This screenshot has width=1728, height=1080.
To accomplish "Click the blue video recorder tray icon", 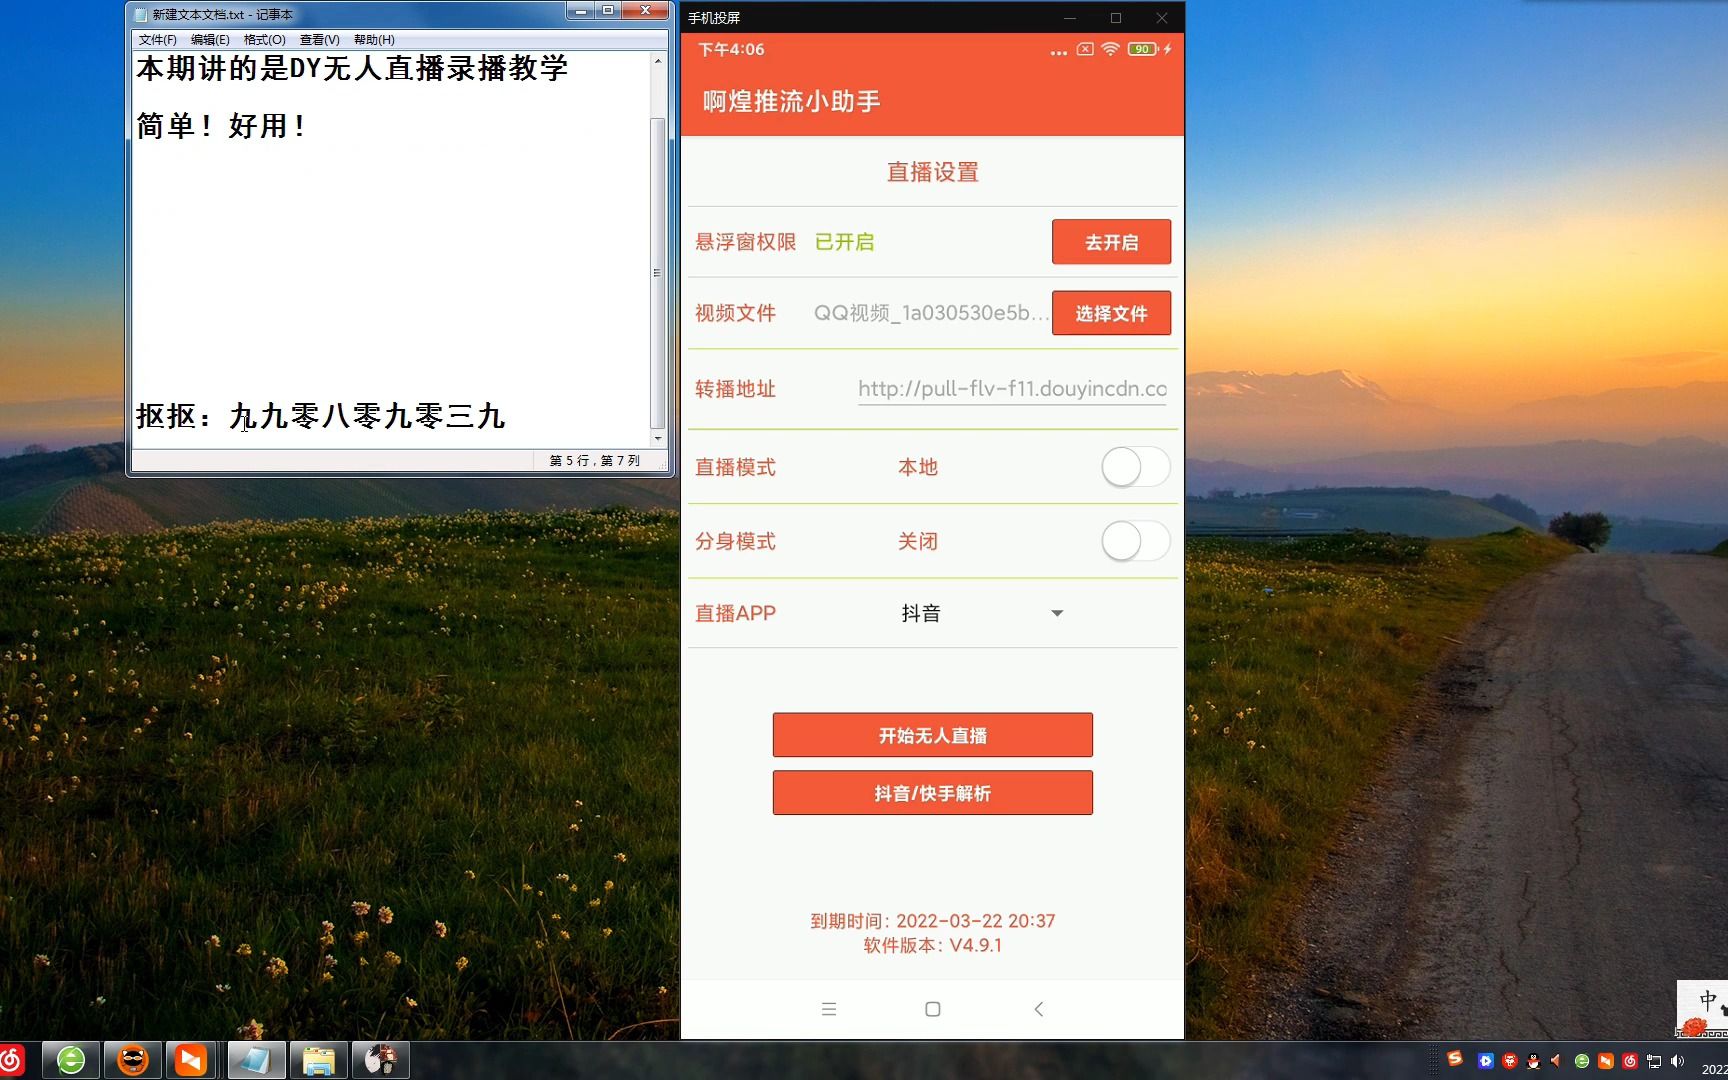I will click(1485, 1061).
